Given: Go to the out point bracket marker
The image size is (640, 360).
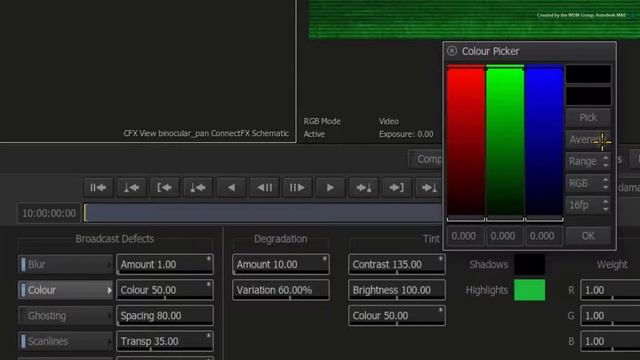Looking at the screenshot, I should 396,187.
